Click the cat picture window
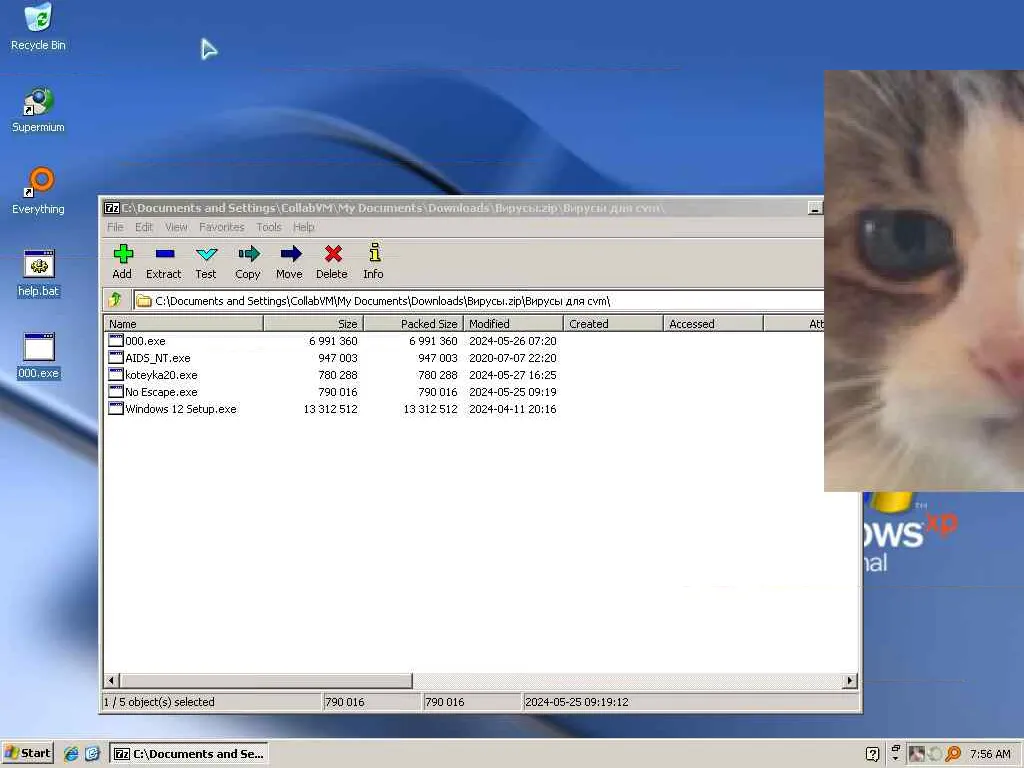 924,281
